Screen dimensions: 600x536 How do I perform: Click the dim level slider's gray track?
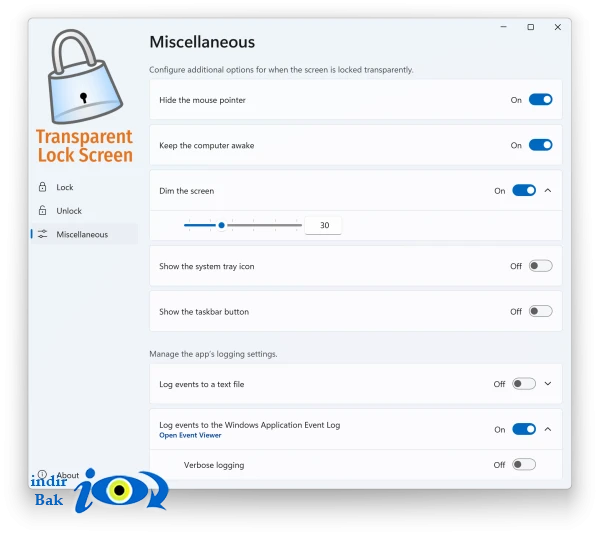pyautogui.click(x=264, y=225)
